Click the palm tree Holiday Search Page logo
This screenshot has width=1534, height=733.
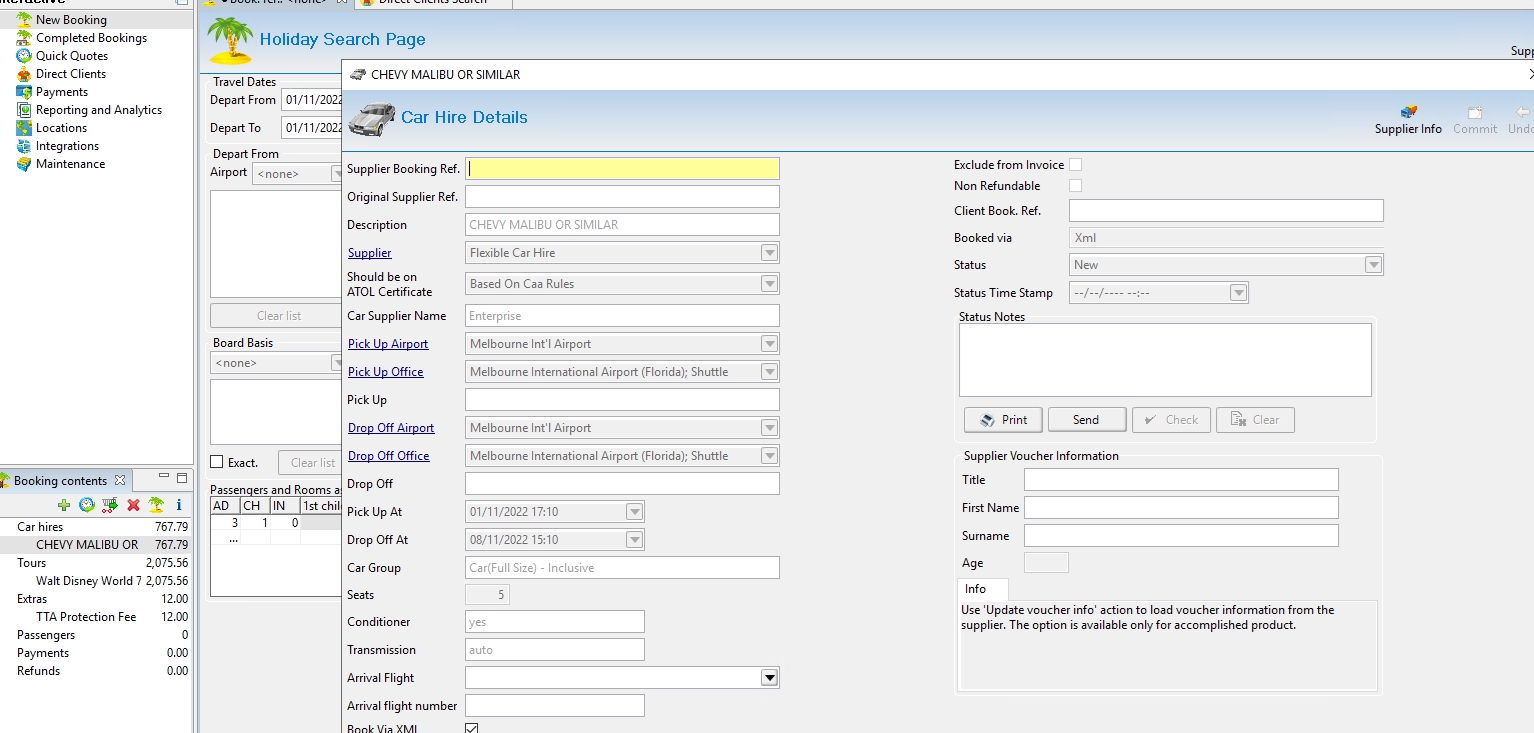[230, 41]
